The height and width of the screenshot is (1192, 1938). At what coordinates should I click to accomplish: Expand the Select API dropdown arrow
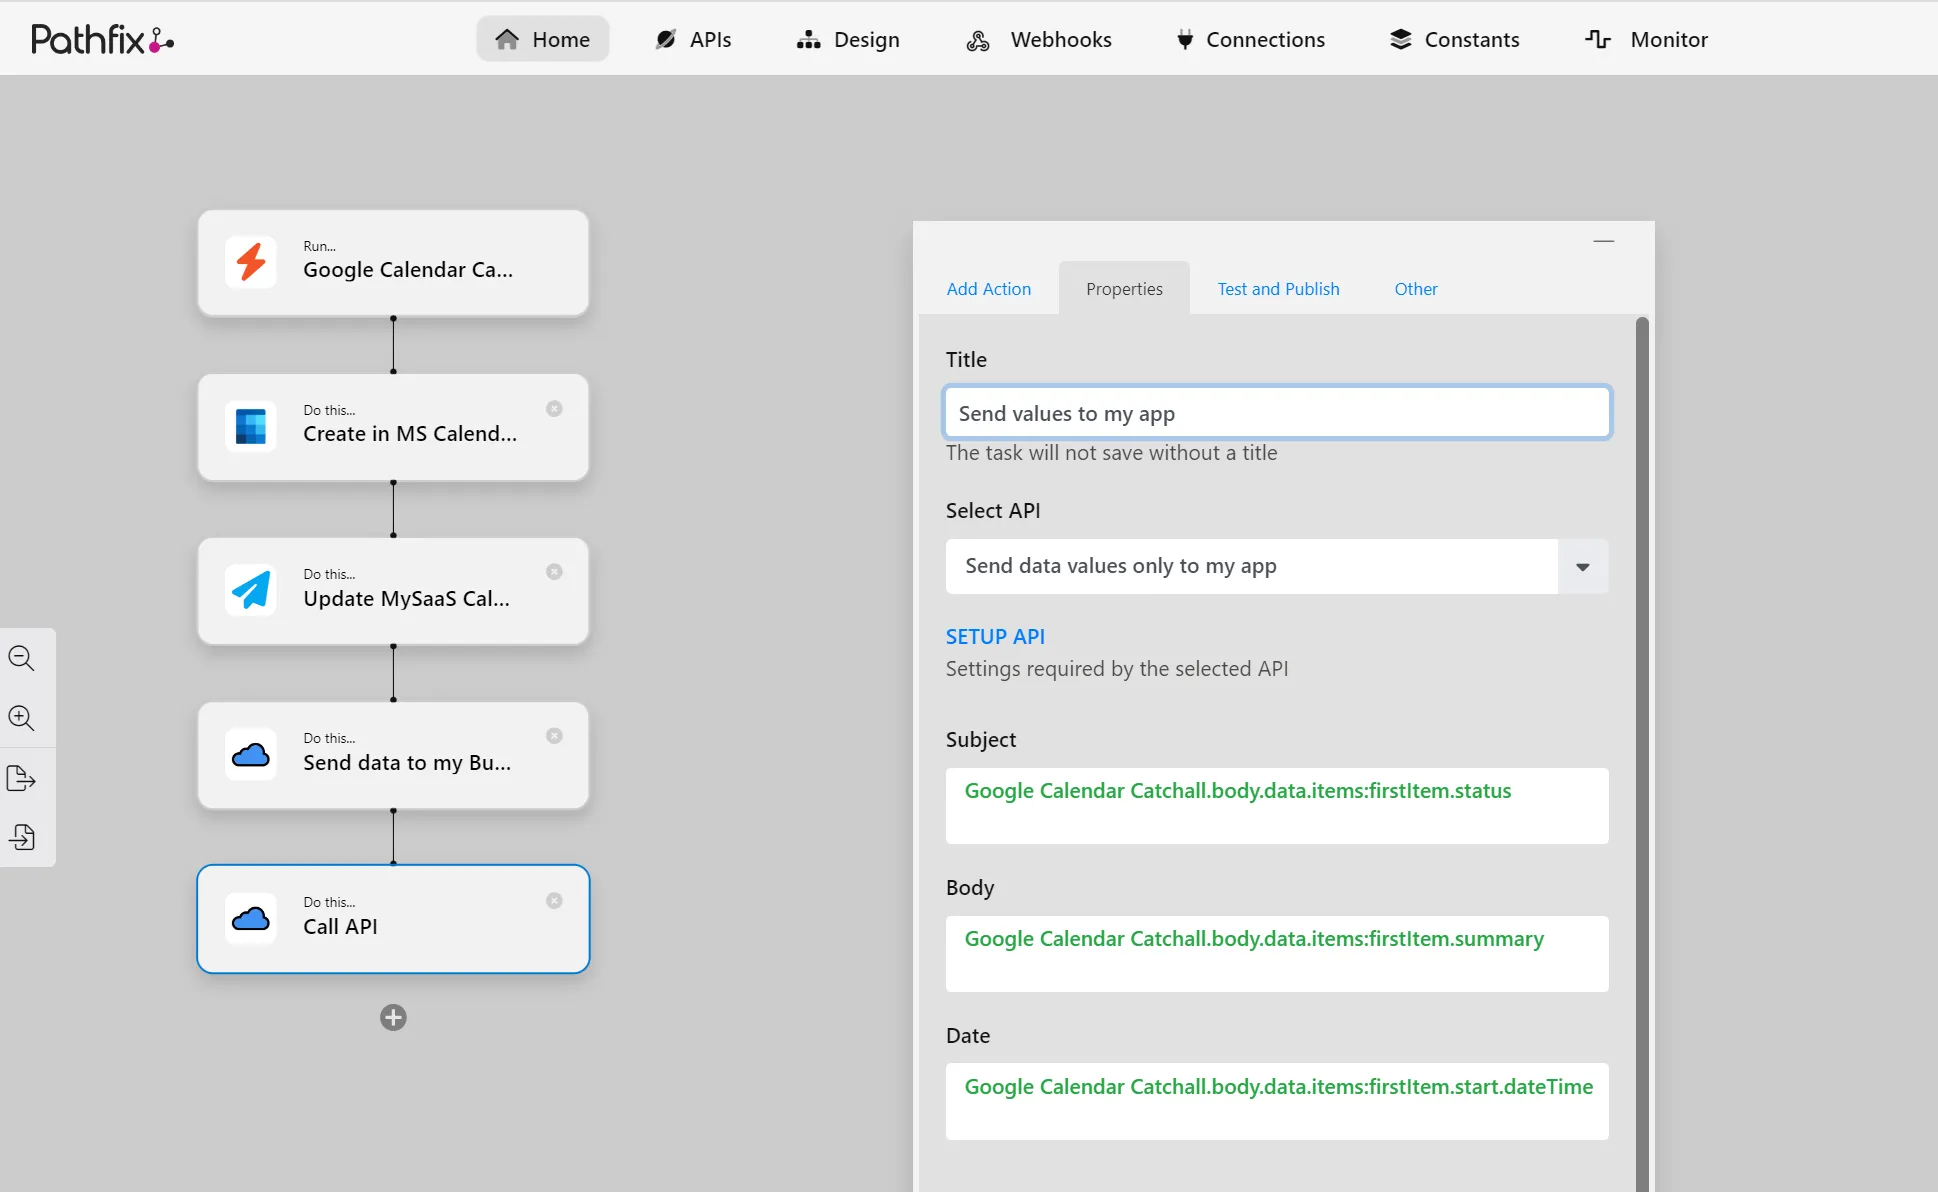1583,567
